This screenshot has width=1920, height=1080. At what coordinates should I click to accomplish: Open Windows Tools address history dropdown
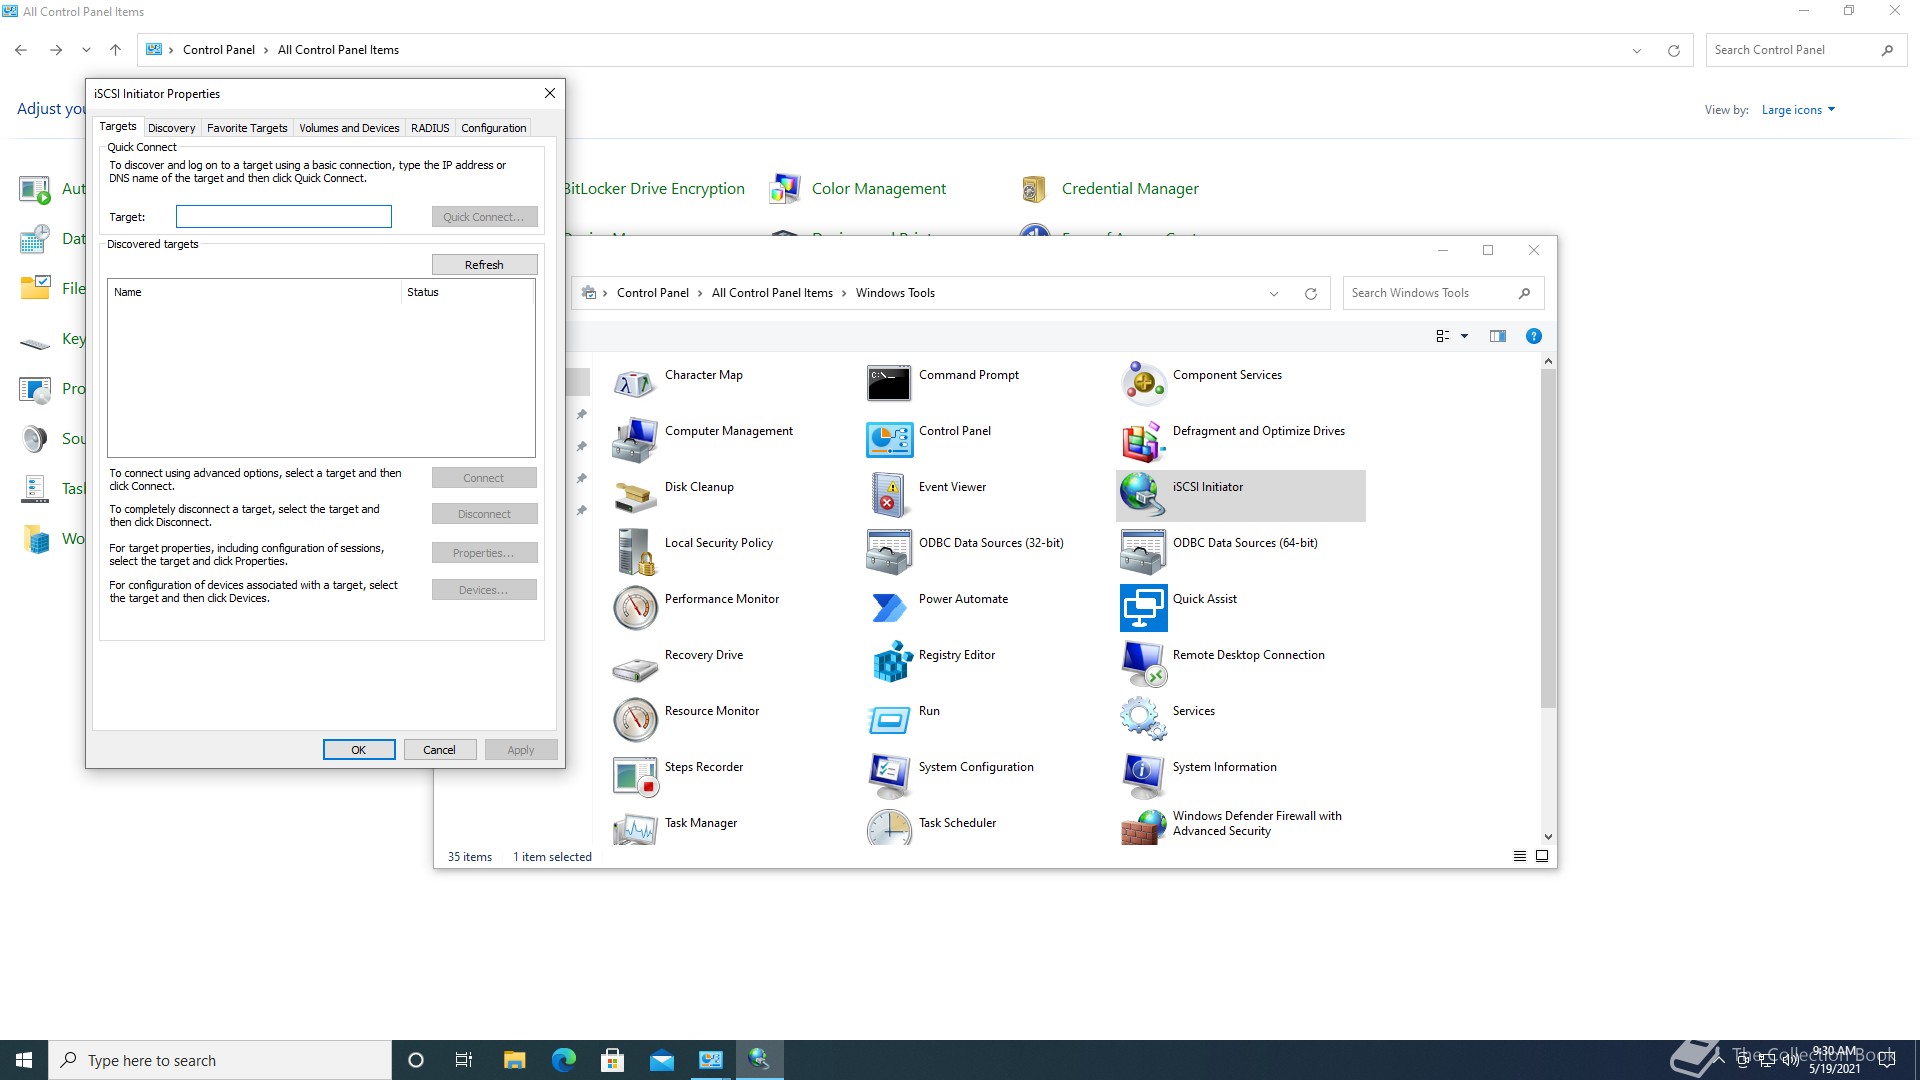[x=1273, y=293]
